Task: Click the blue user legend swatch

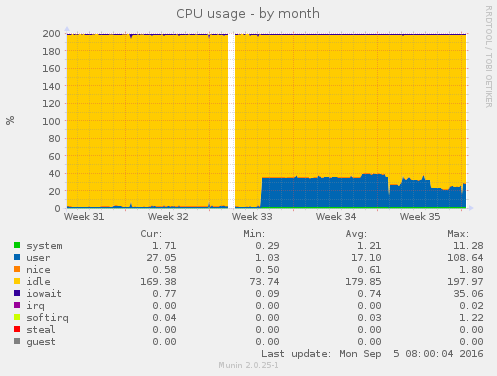Action: click(17, 257)
